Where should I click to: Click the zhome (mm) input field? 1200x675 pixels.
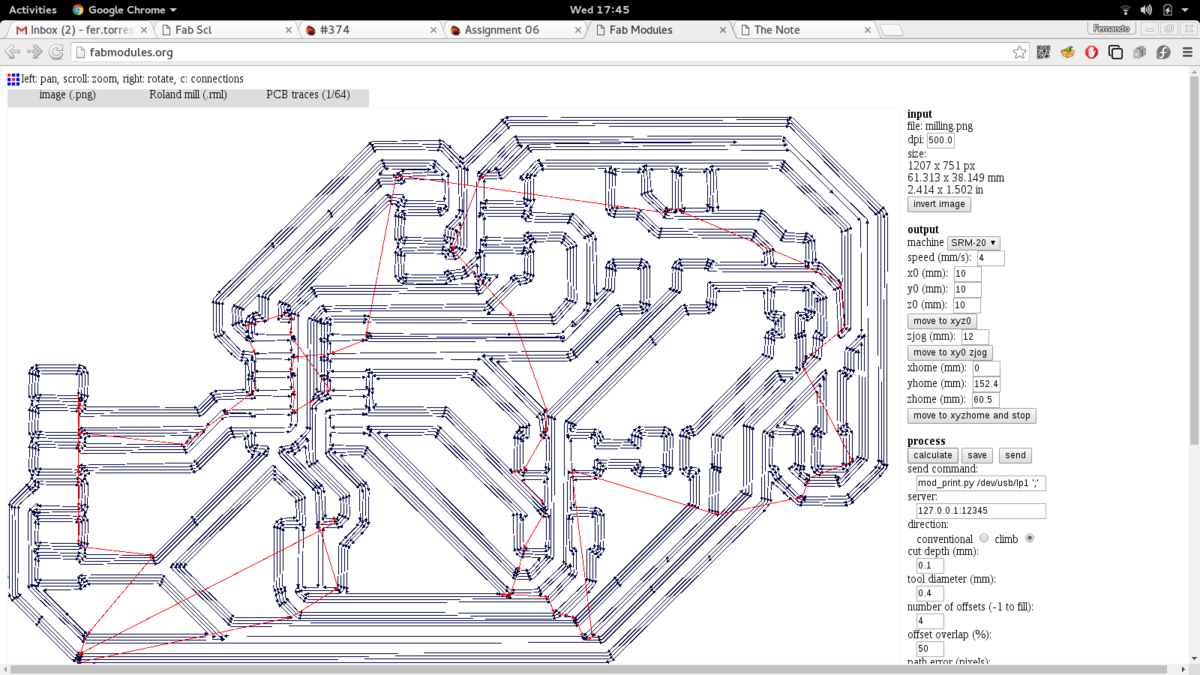(x=985, y=400)
